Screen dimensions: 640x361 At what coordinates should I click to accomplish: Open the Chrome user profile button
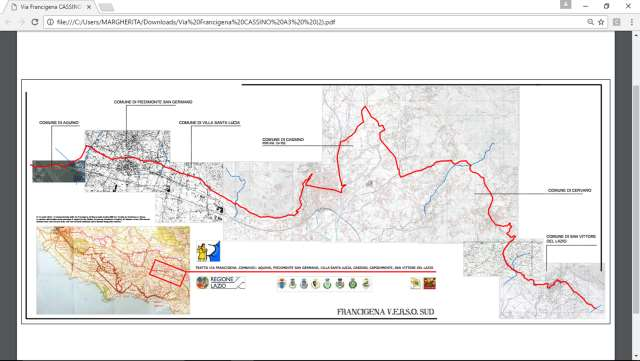pos(566,4)
